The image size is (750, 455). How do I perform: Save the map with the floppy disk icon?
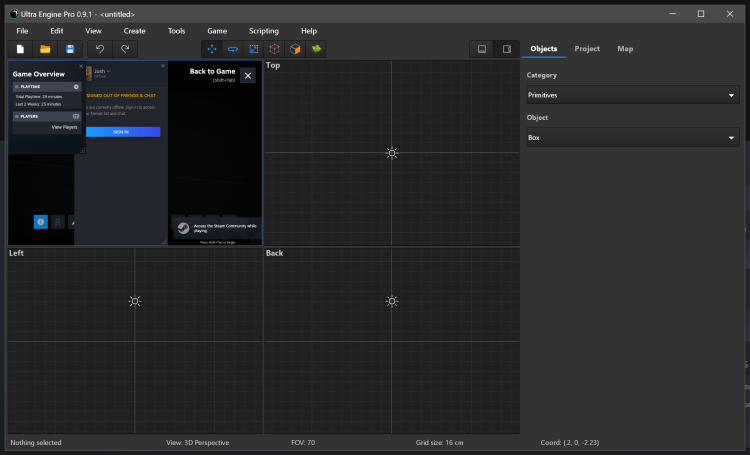70,49
